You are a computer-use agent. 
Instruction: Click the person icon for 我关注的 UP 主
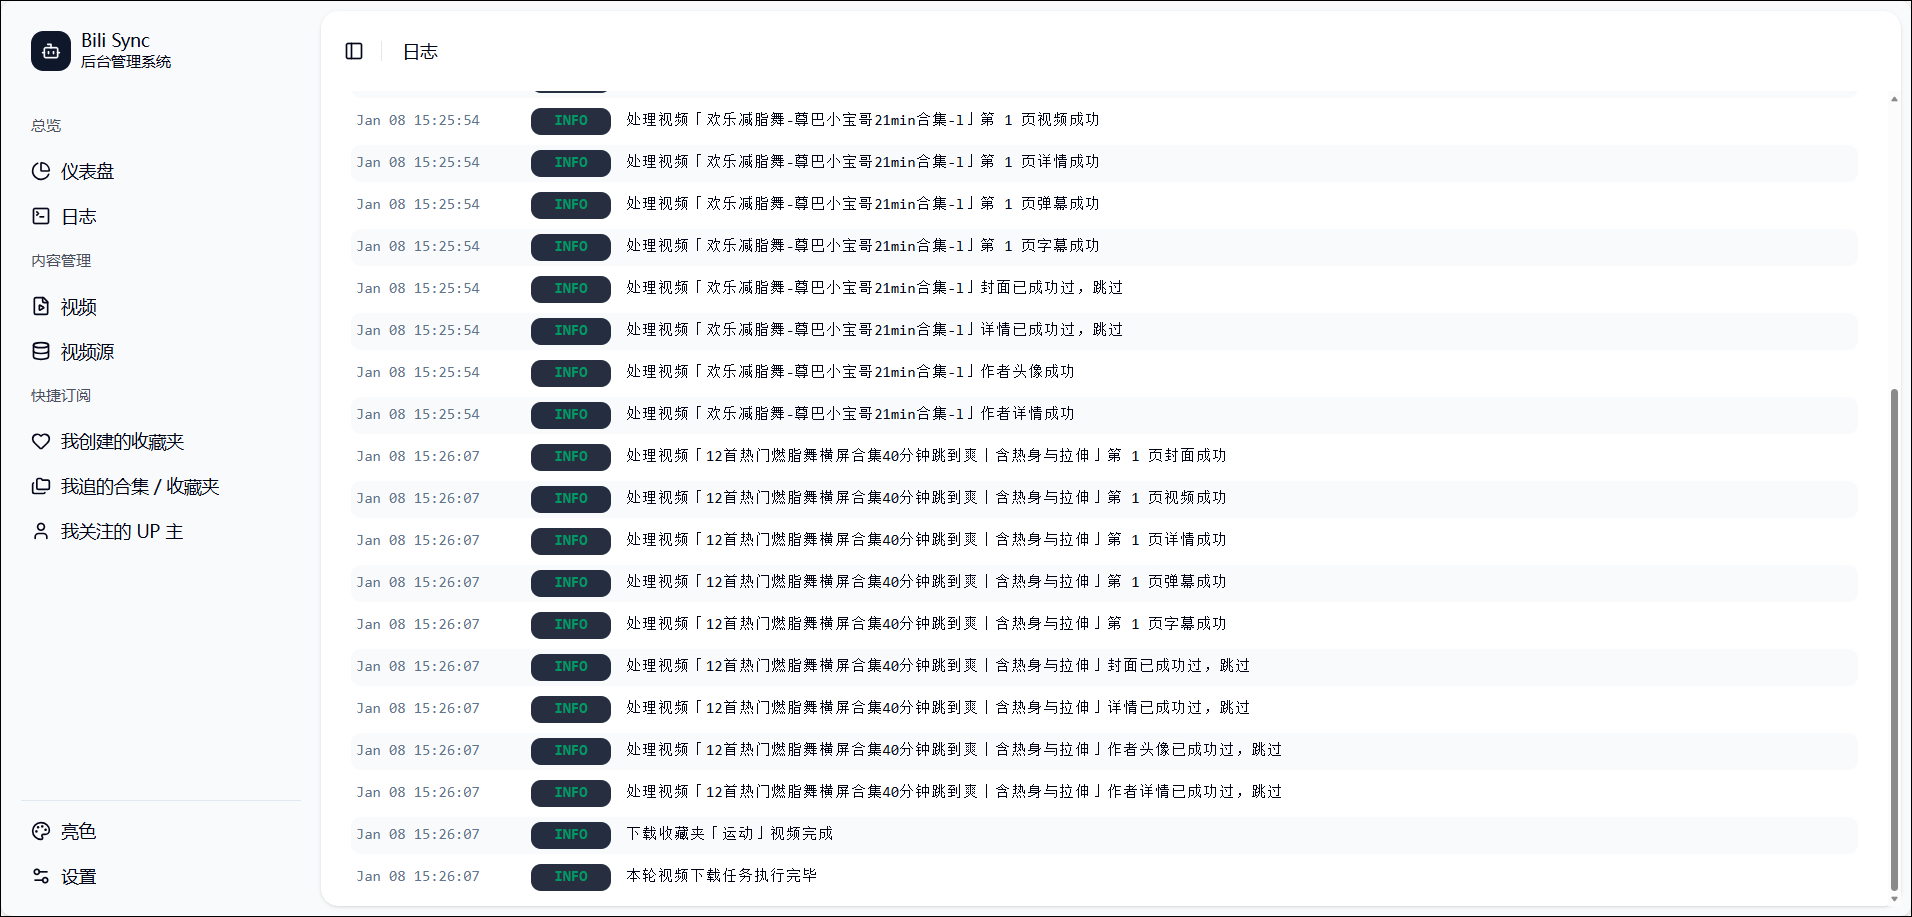click(x=41, y=531)
